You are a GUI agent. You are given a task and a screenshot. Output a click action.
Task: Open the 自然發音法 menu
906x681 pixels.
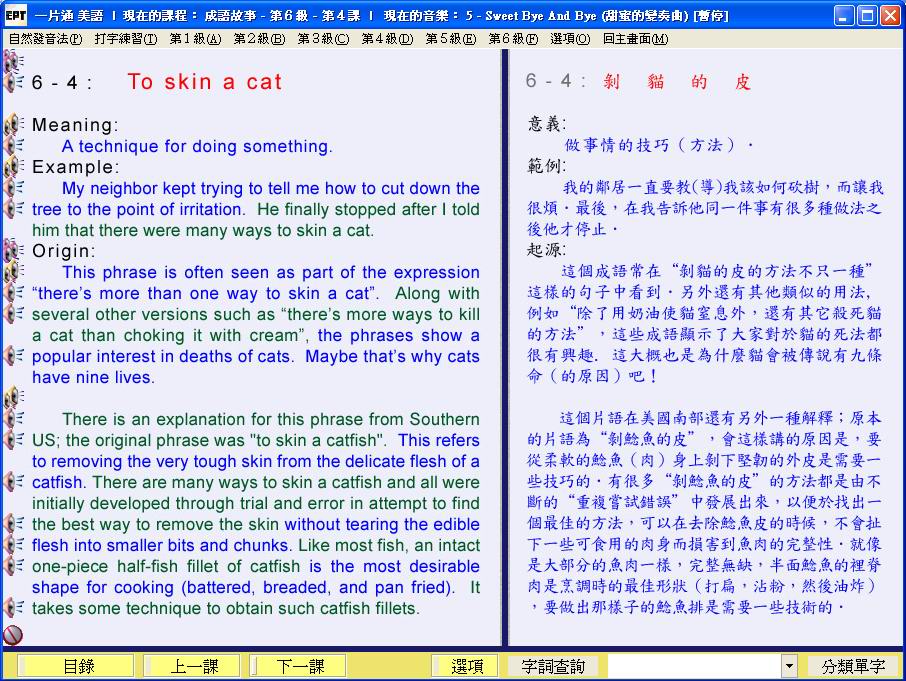45,39
